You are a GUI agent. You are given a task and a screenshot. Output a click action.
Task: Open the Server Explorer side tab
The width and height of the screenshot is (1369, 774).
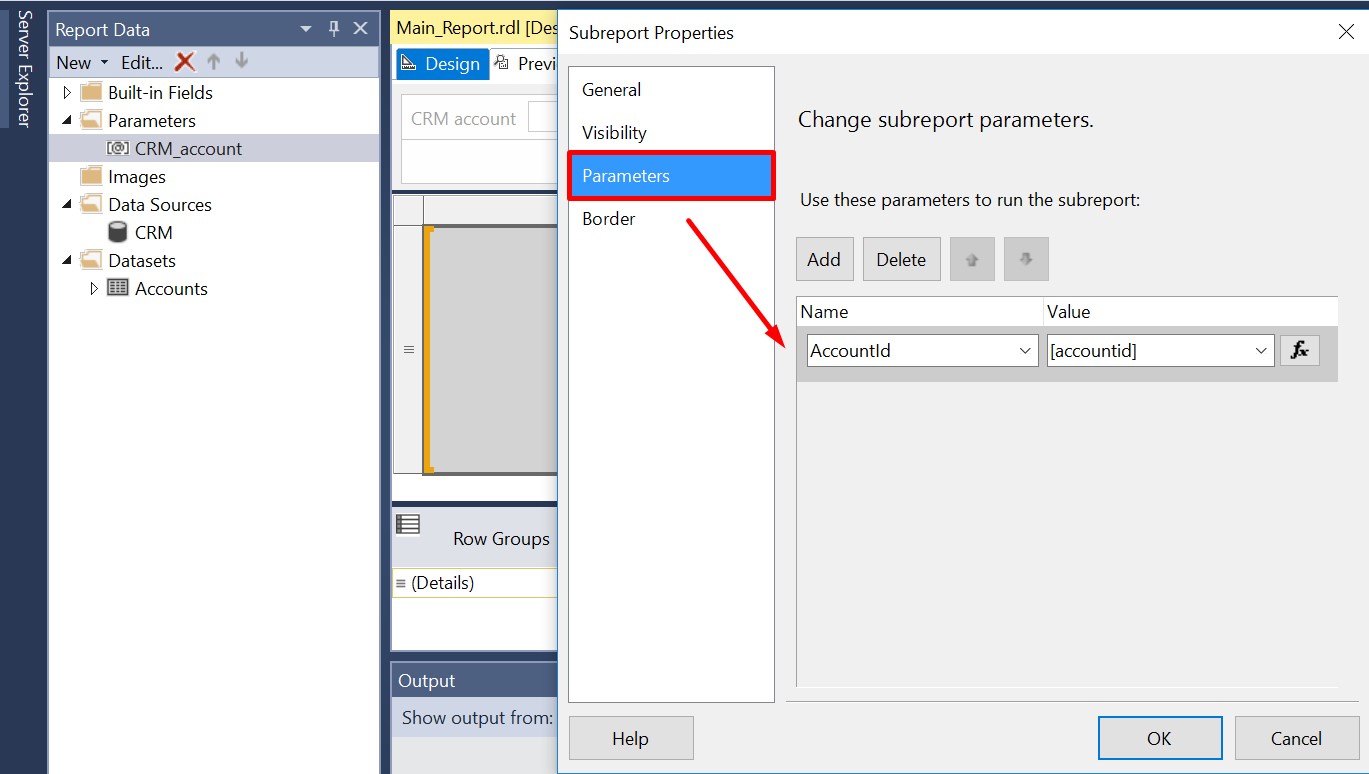pos(24,69)
